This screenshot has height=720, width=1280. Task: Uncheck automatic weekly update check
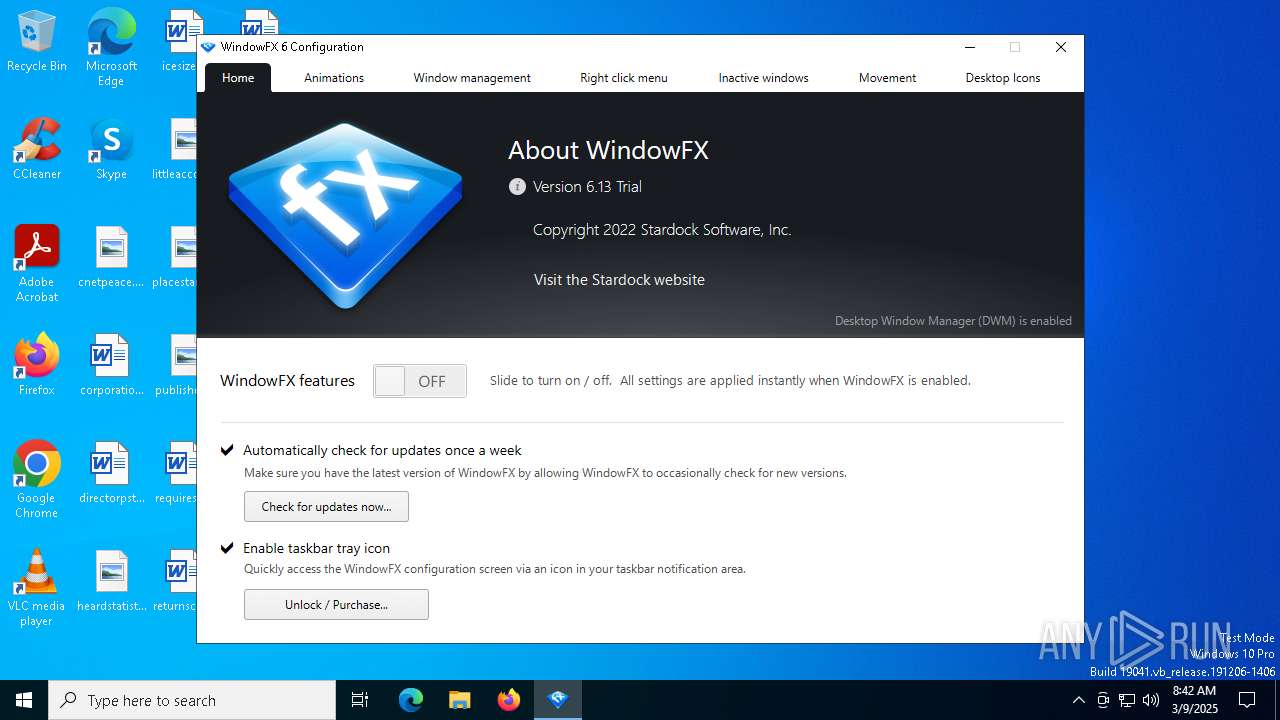pos(227,450)
